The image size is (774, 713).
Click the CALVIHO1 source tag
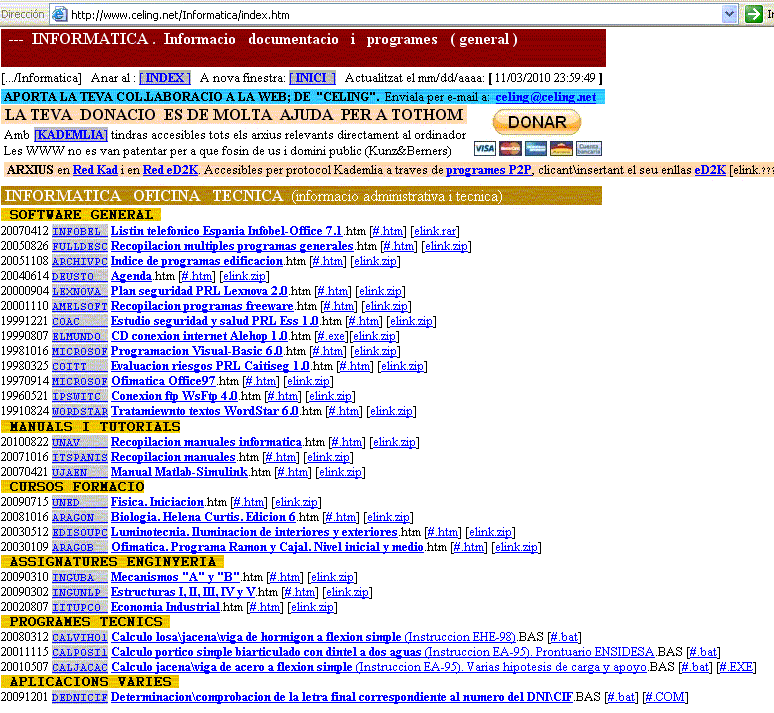tap(79, 637)
